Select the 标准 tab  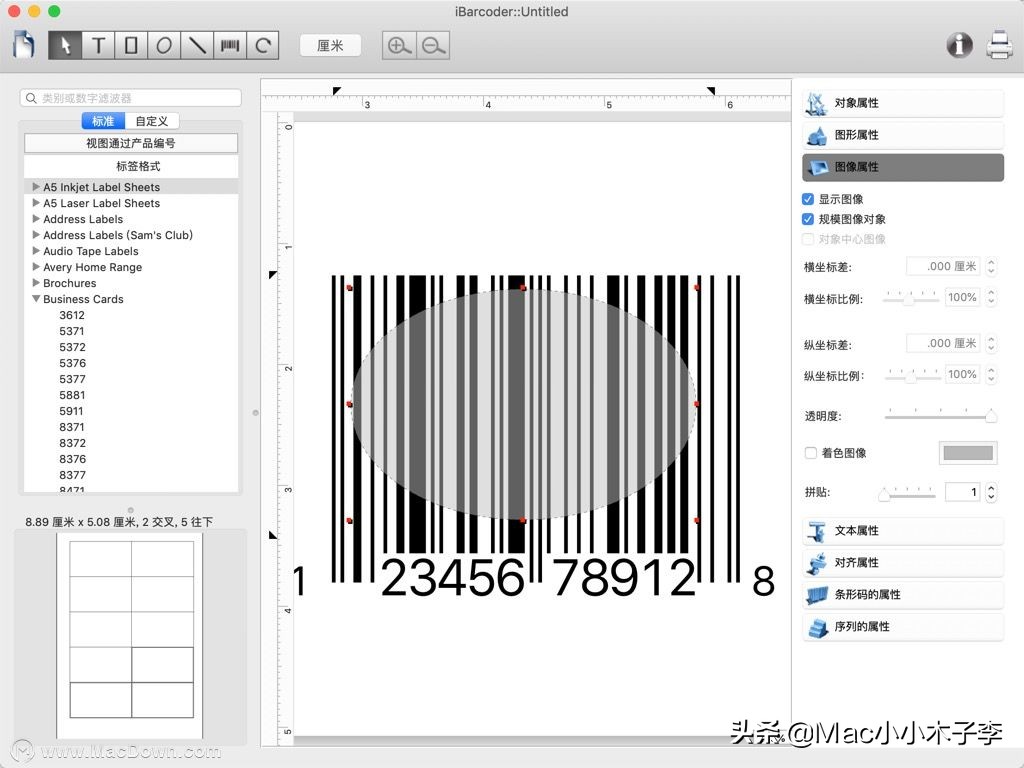(x=103, y=120)
